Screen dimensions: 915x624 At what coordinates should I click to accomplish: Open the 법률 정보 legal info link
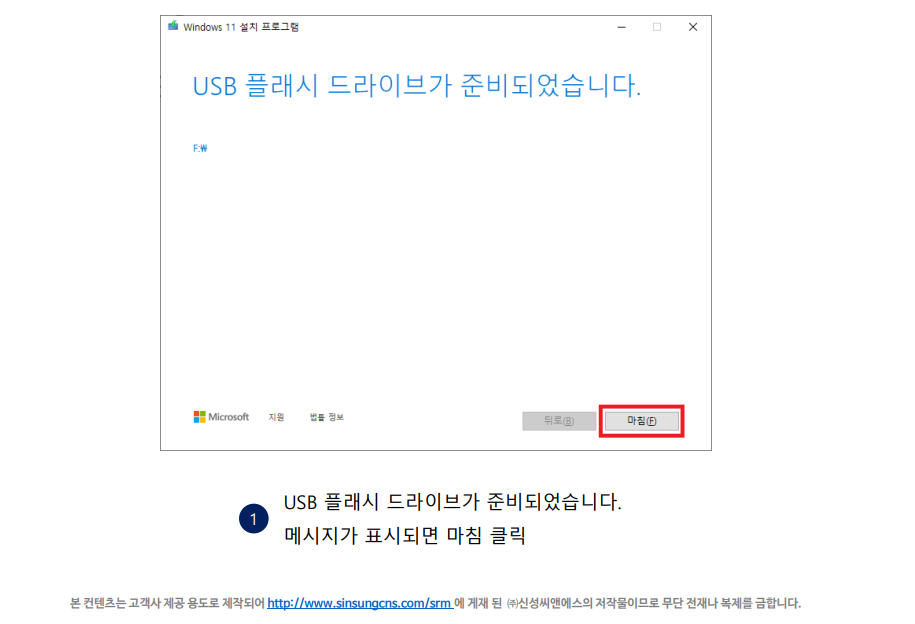coord(326,417)
